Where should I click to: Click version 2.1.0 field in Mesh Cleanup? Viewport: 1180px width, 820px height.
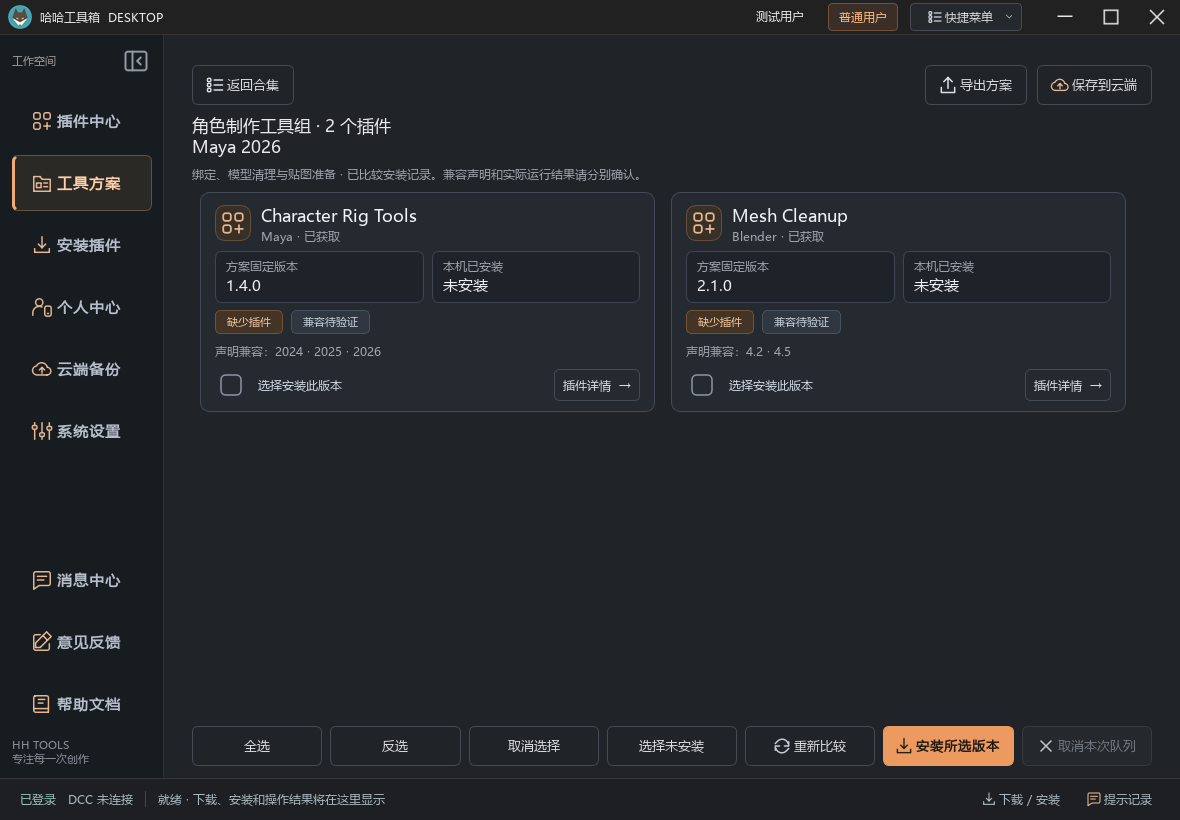pos(790,277)
